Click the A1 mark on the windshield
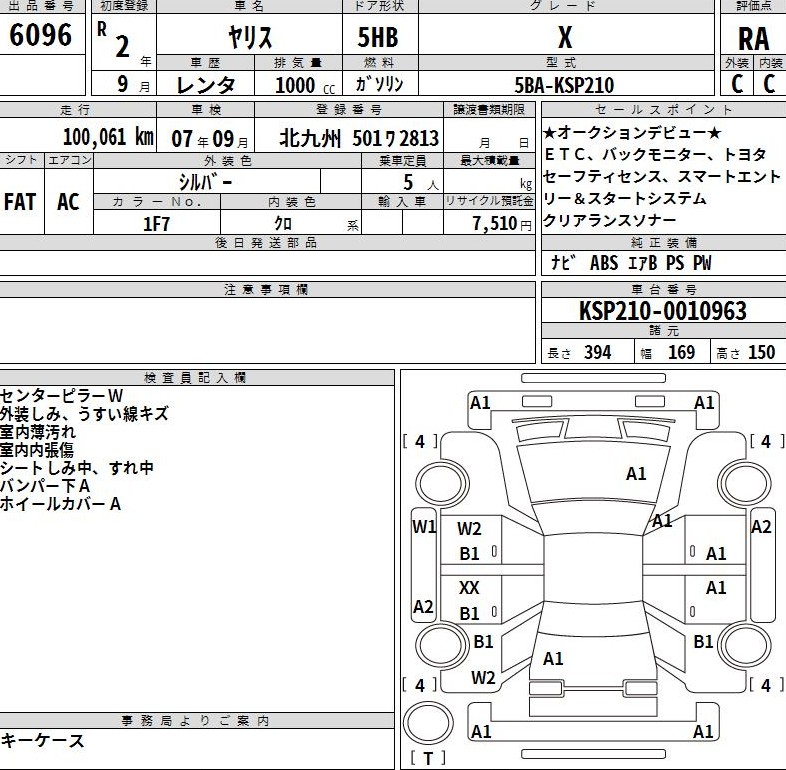786x770 pixels. point(636,474)
